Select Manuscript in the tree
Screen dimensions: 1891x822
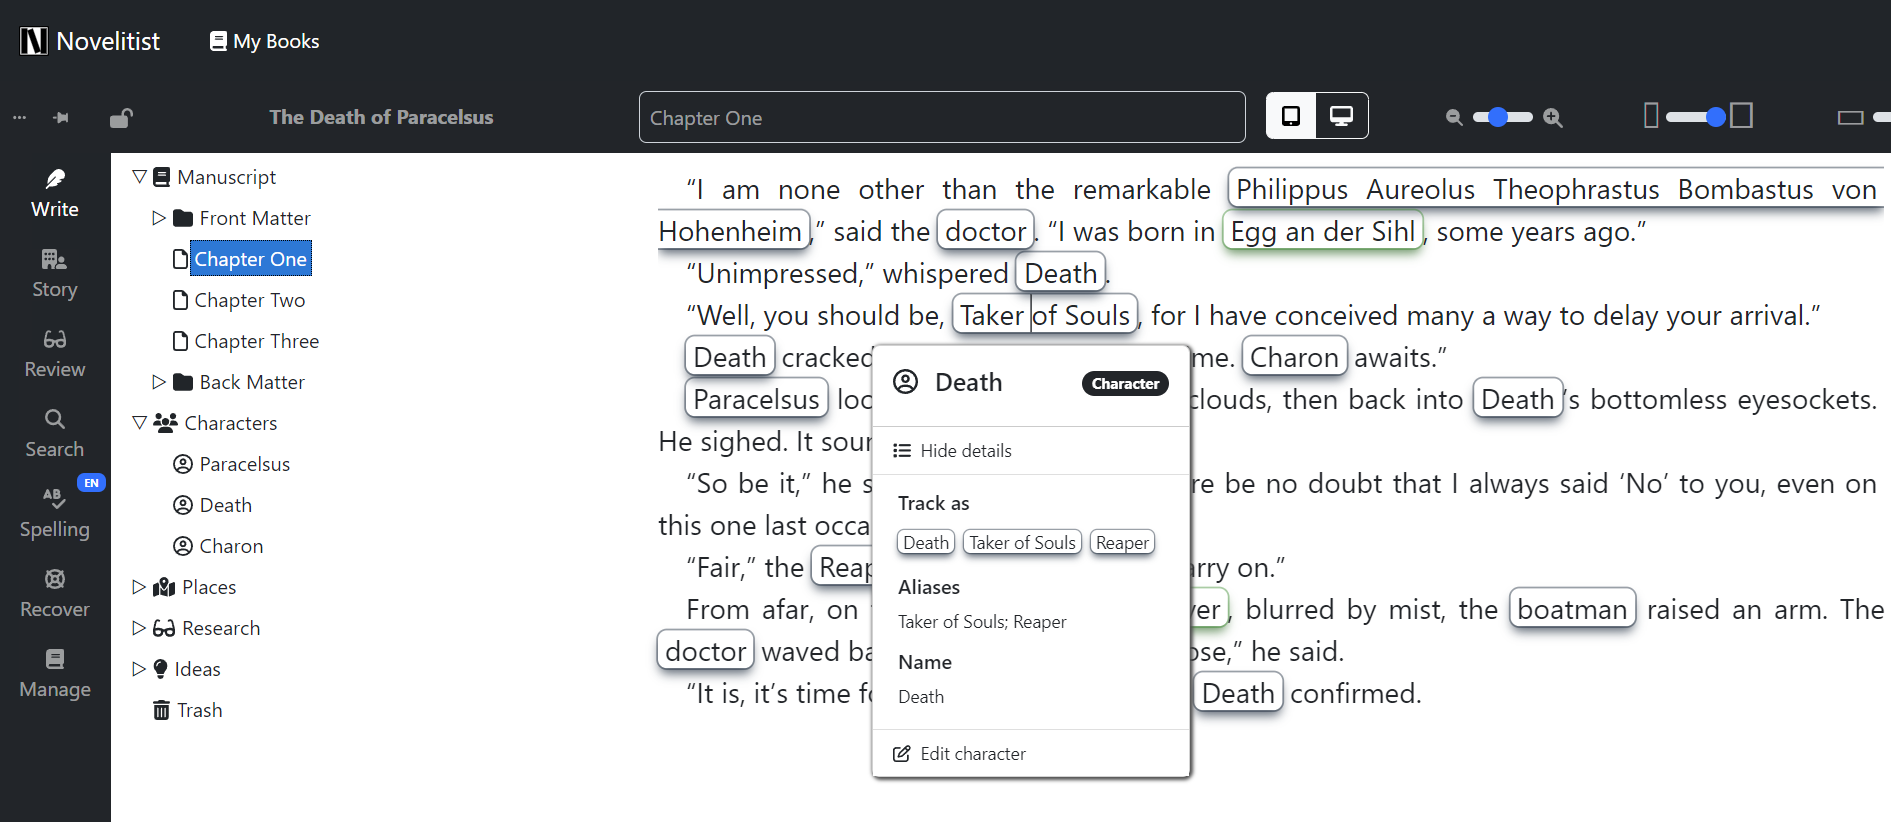tap(215, 177)
